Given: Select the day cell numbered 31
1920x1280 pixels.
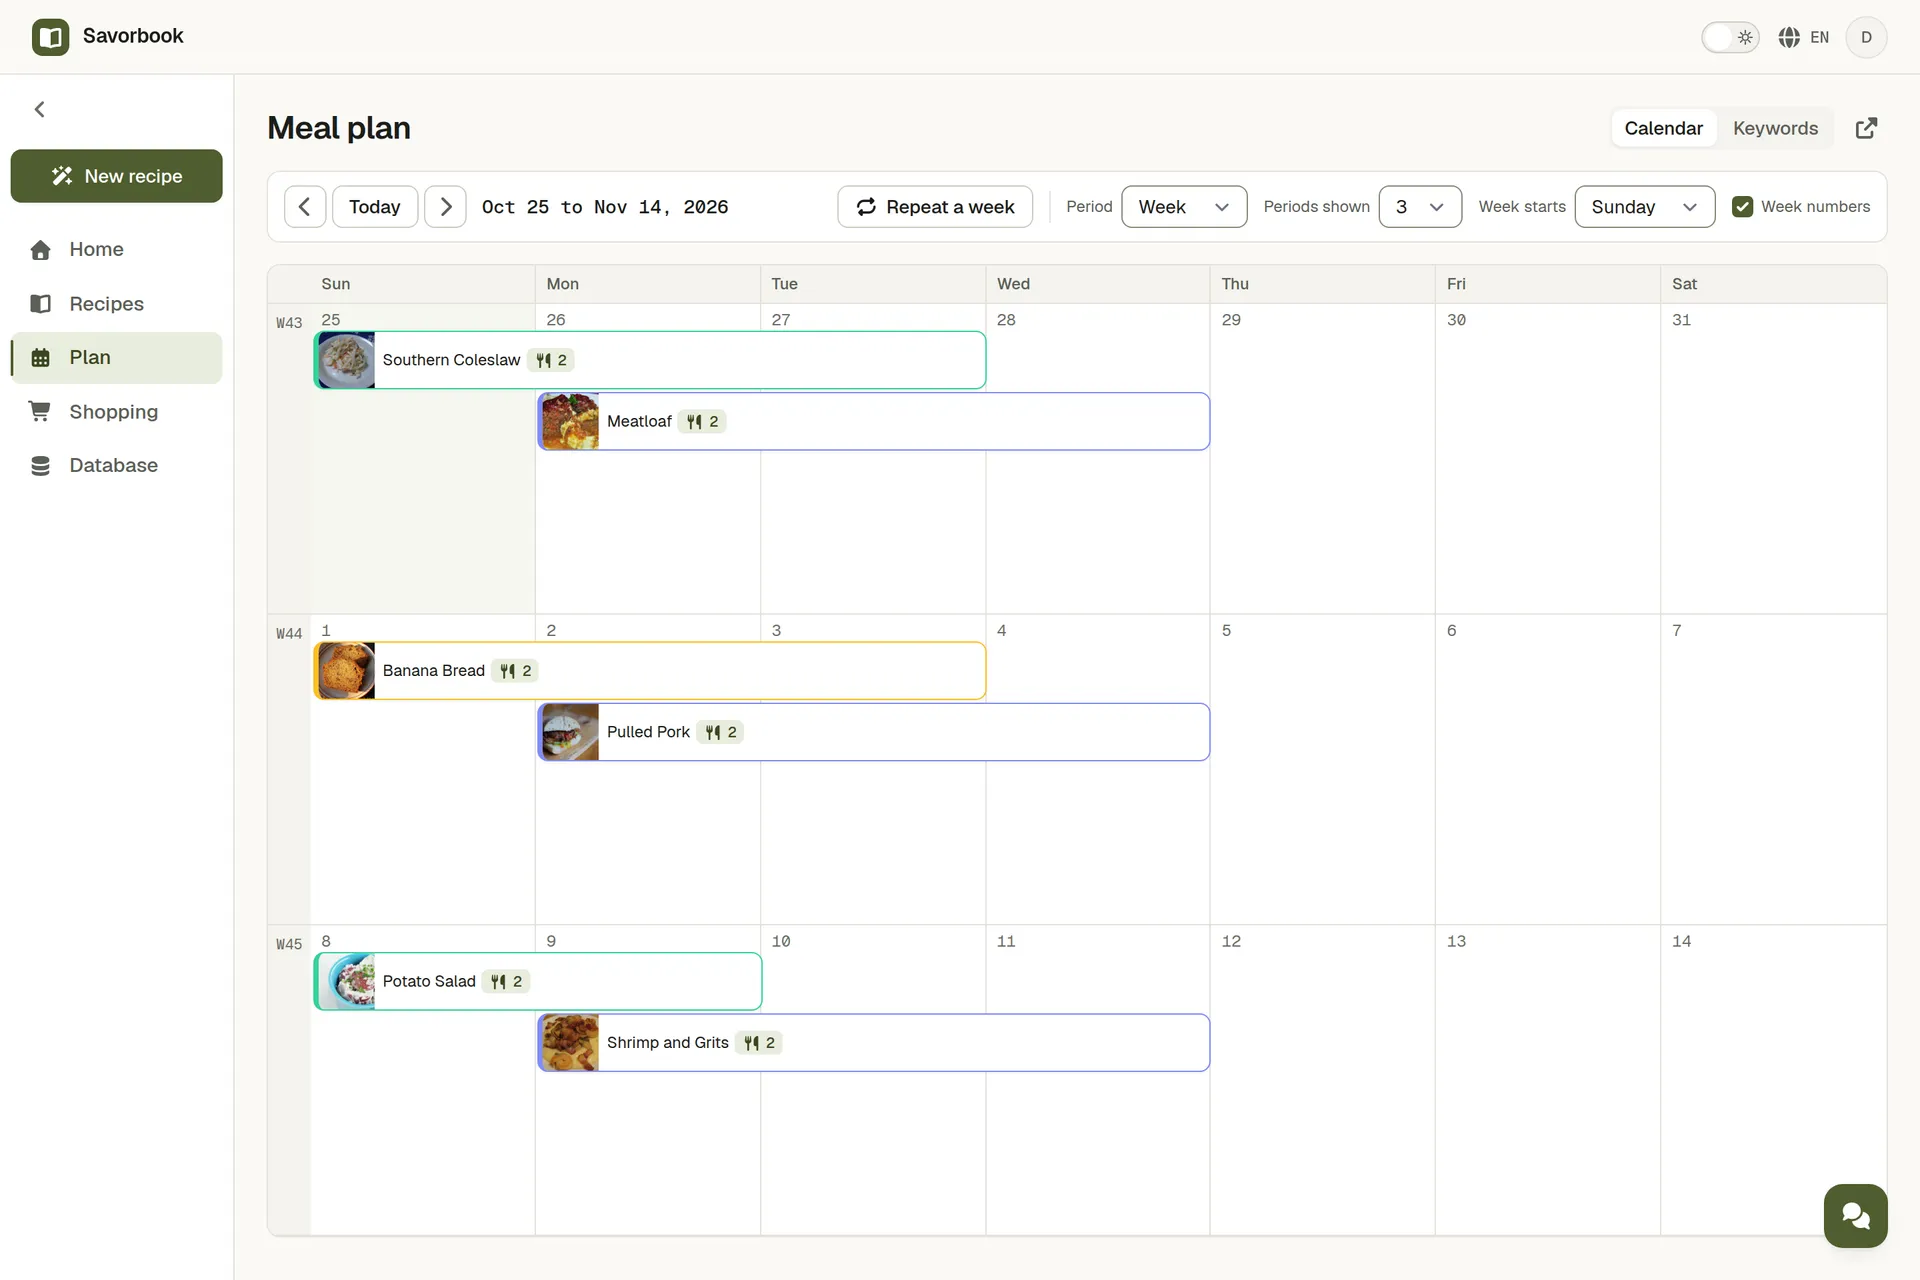Looking at the screenshot, I should [x=1773, y=458].
